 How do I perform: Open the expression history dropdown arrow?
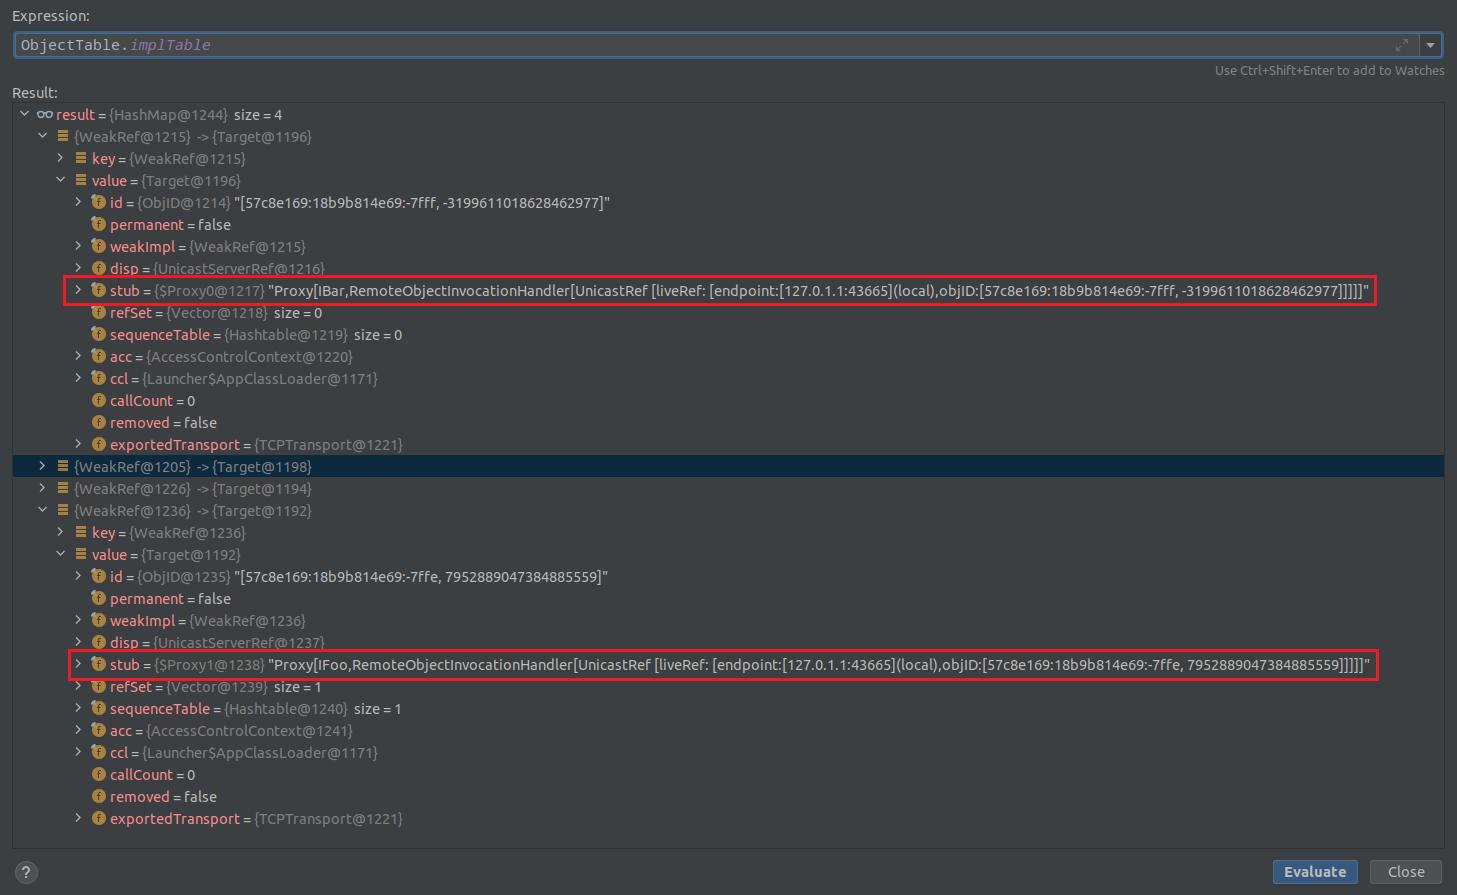click(1430, 45)
